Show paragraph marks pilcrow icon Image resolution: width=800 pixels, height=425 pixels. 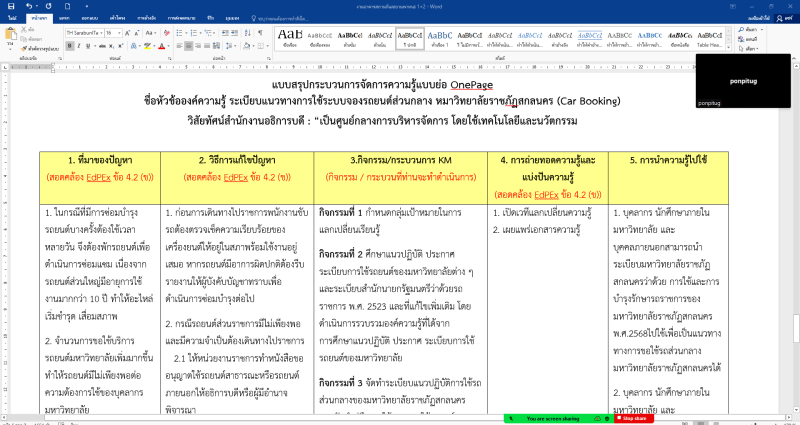click(x=259, y=32)
